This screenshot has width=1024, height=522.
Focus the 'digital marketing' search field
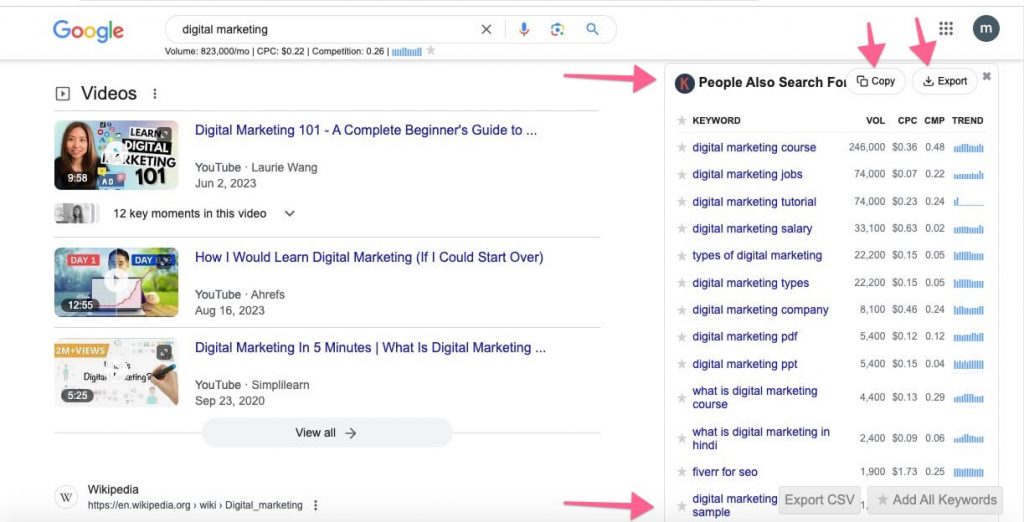(327, 29)
